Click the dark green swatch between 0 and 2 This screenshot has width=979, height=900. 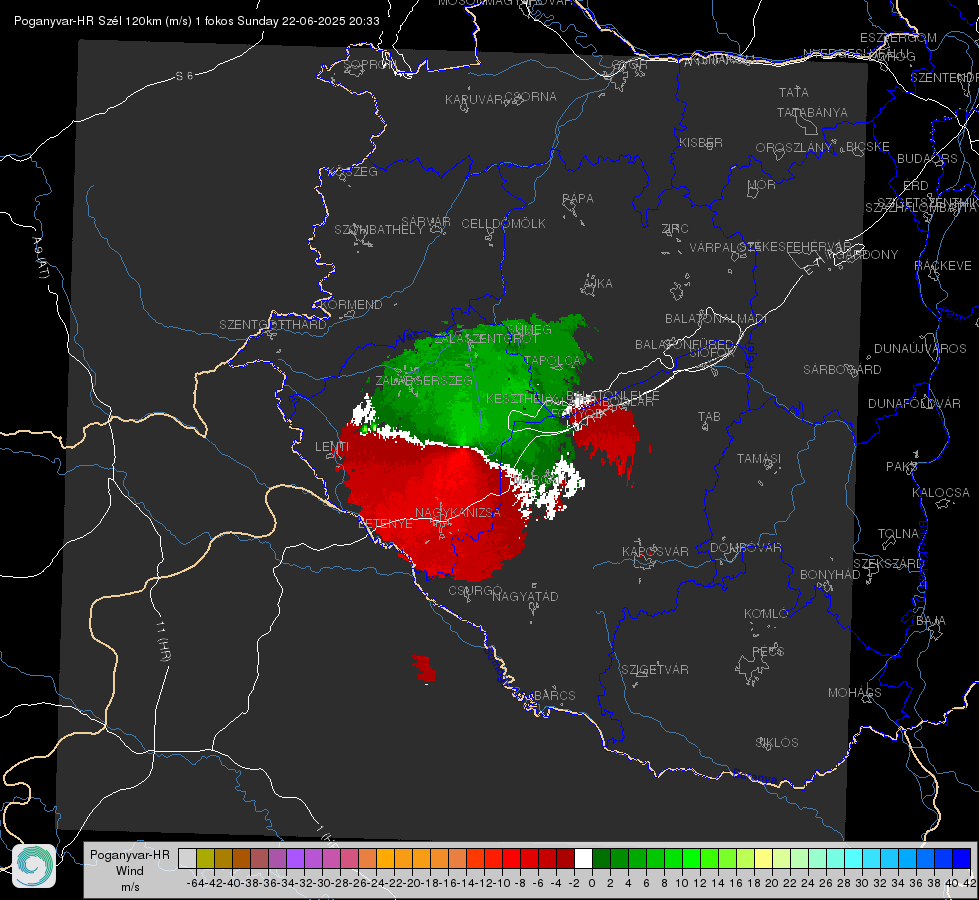point(601,858)
